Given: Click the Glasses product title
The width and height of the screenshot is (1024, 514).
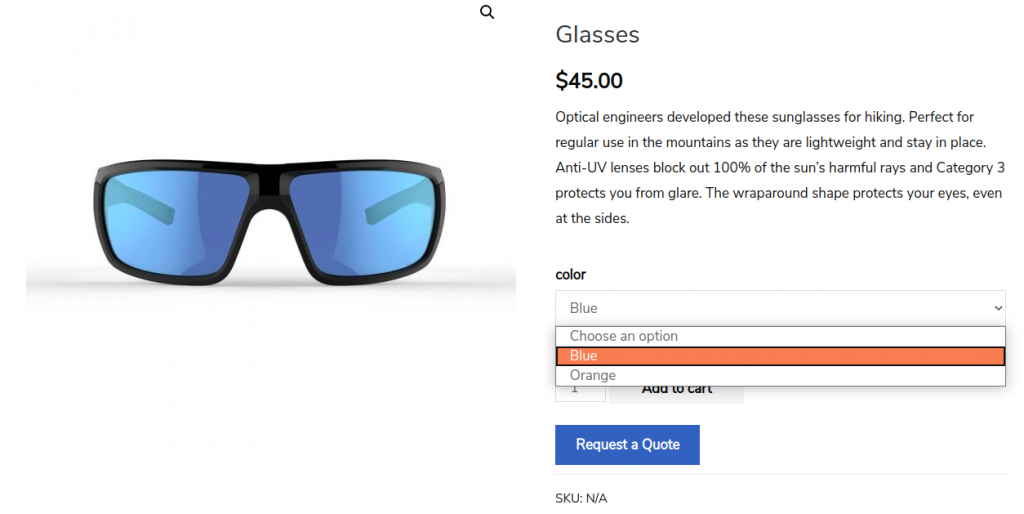Looking at the screenshot, I should point(597,35).
